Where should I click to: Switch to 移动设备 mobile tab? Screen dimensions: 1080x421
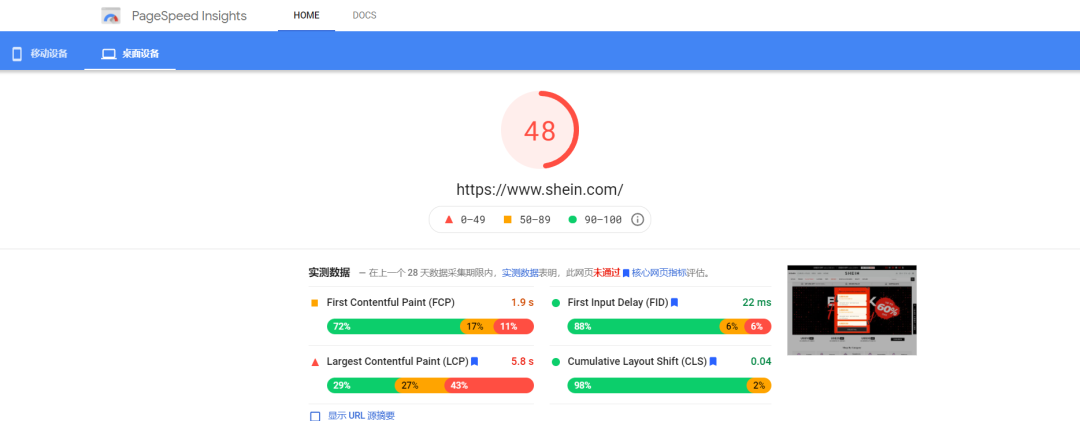41,54
